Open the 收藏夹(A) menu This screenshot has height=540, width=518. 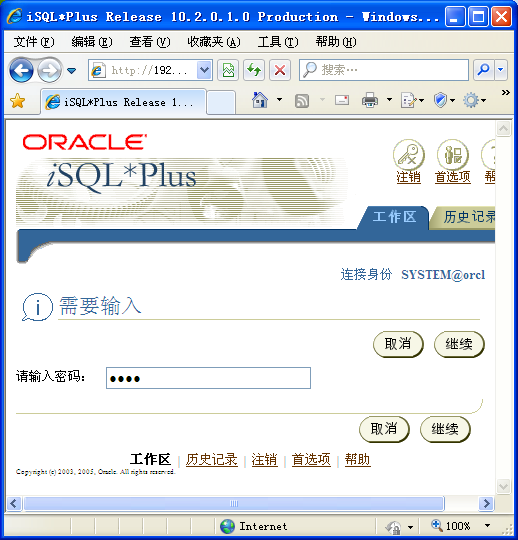214,42
